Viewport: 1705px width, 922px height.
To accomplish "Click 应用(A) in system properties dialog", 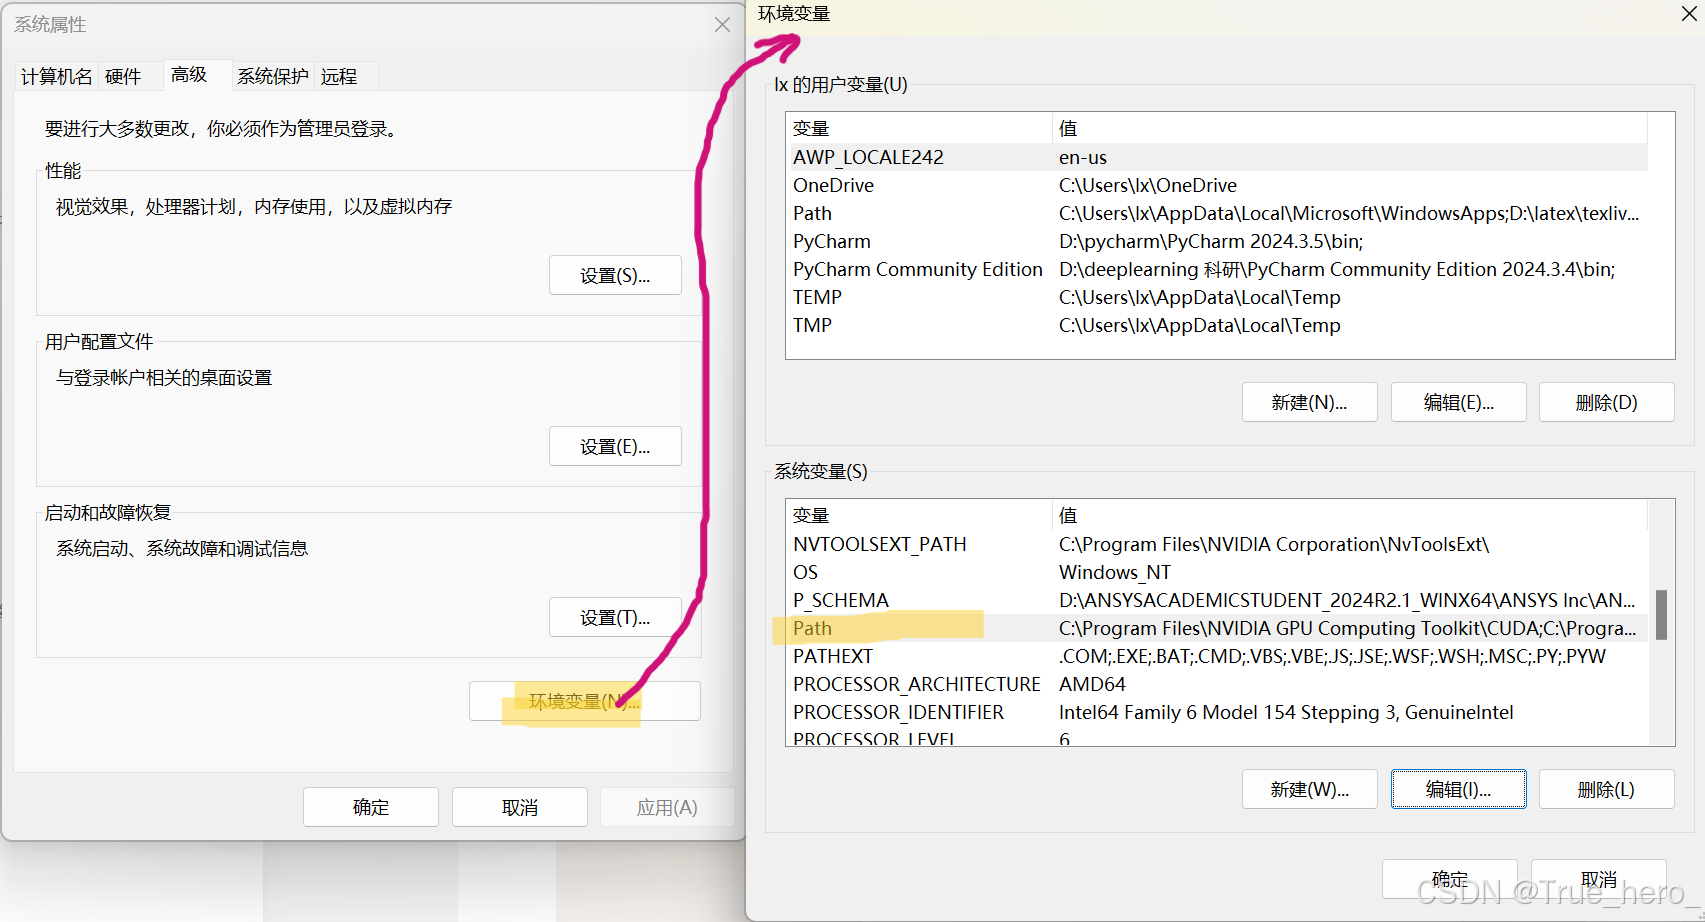I will click(x=667, y=807).
